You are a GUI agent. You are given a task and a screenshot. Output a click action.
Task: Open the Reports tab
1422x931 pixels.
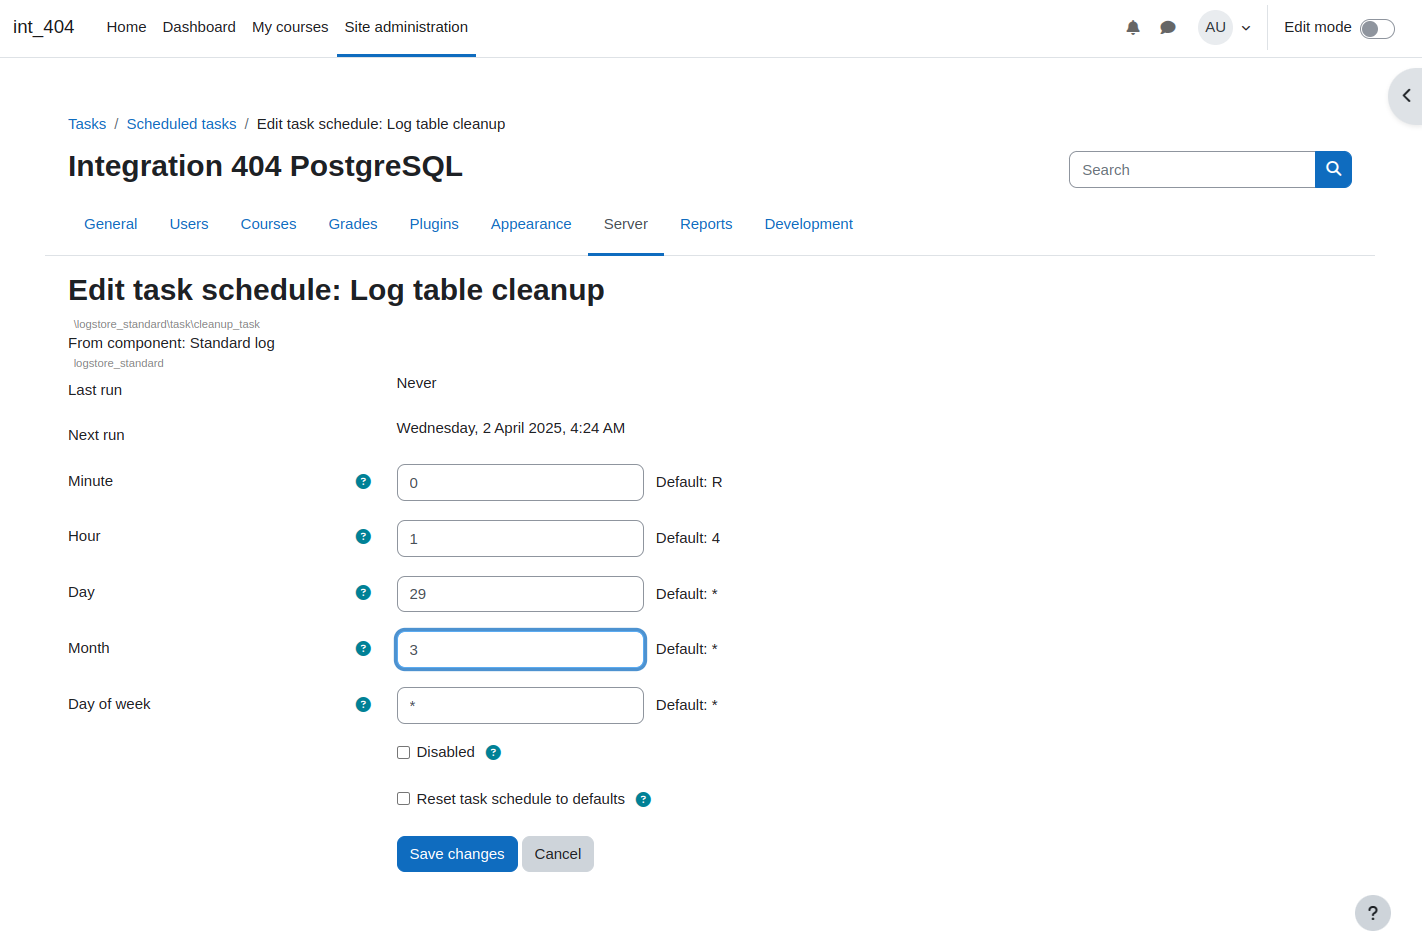tap(706, 224)
